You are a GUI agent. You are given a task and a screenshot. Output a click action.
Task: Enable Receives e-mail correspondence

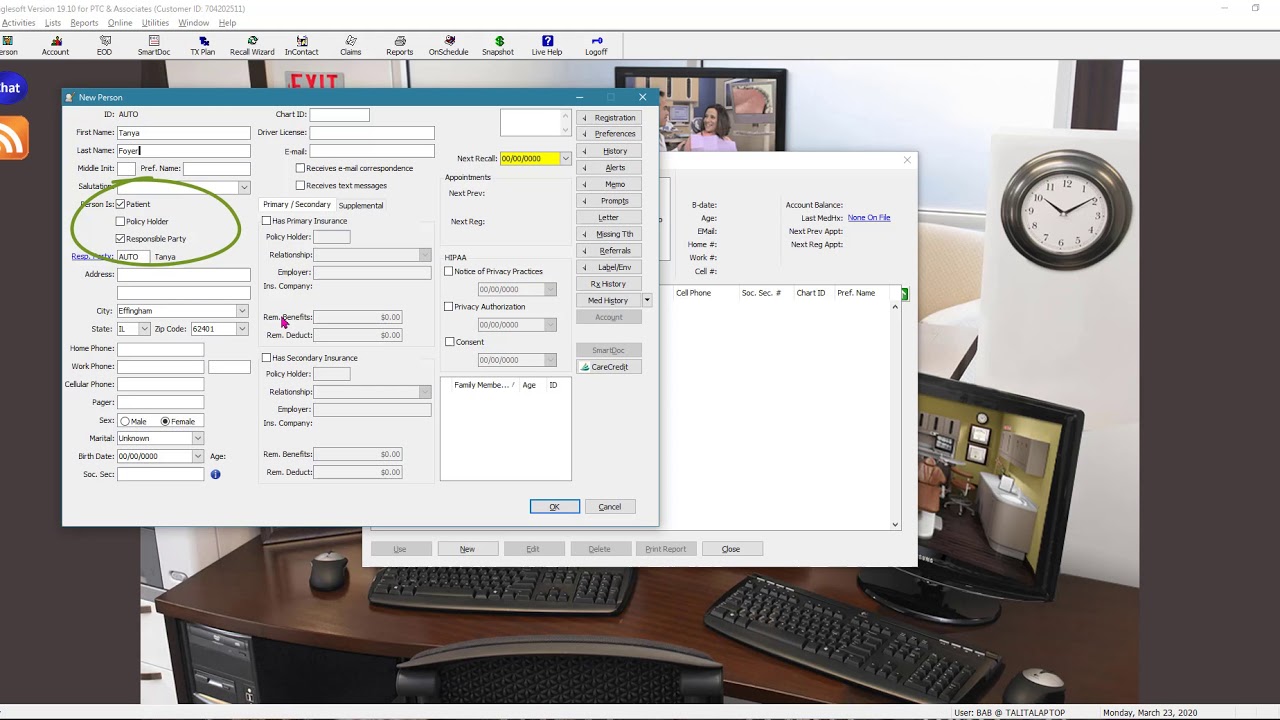[300, 168]
